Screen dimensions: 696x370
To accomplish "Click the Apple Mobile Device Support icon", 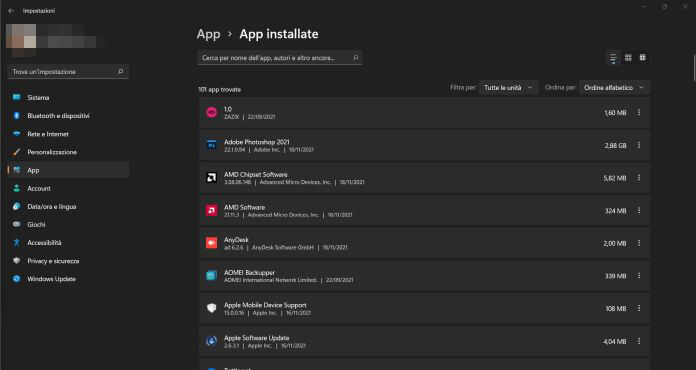I will tap(211, 308).
